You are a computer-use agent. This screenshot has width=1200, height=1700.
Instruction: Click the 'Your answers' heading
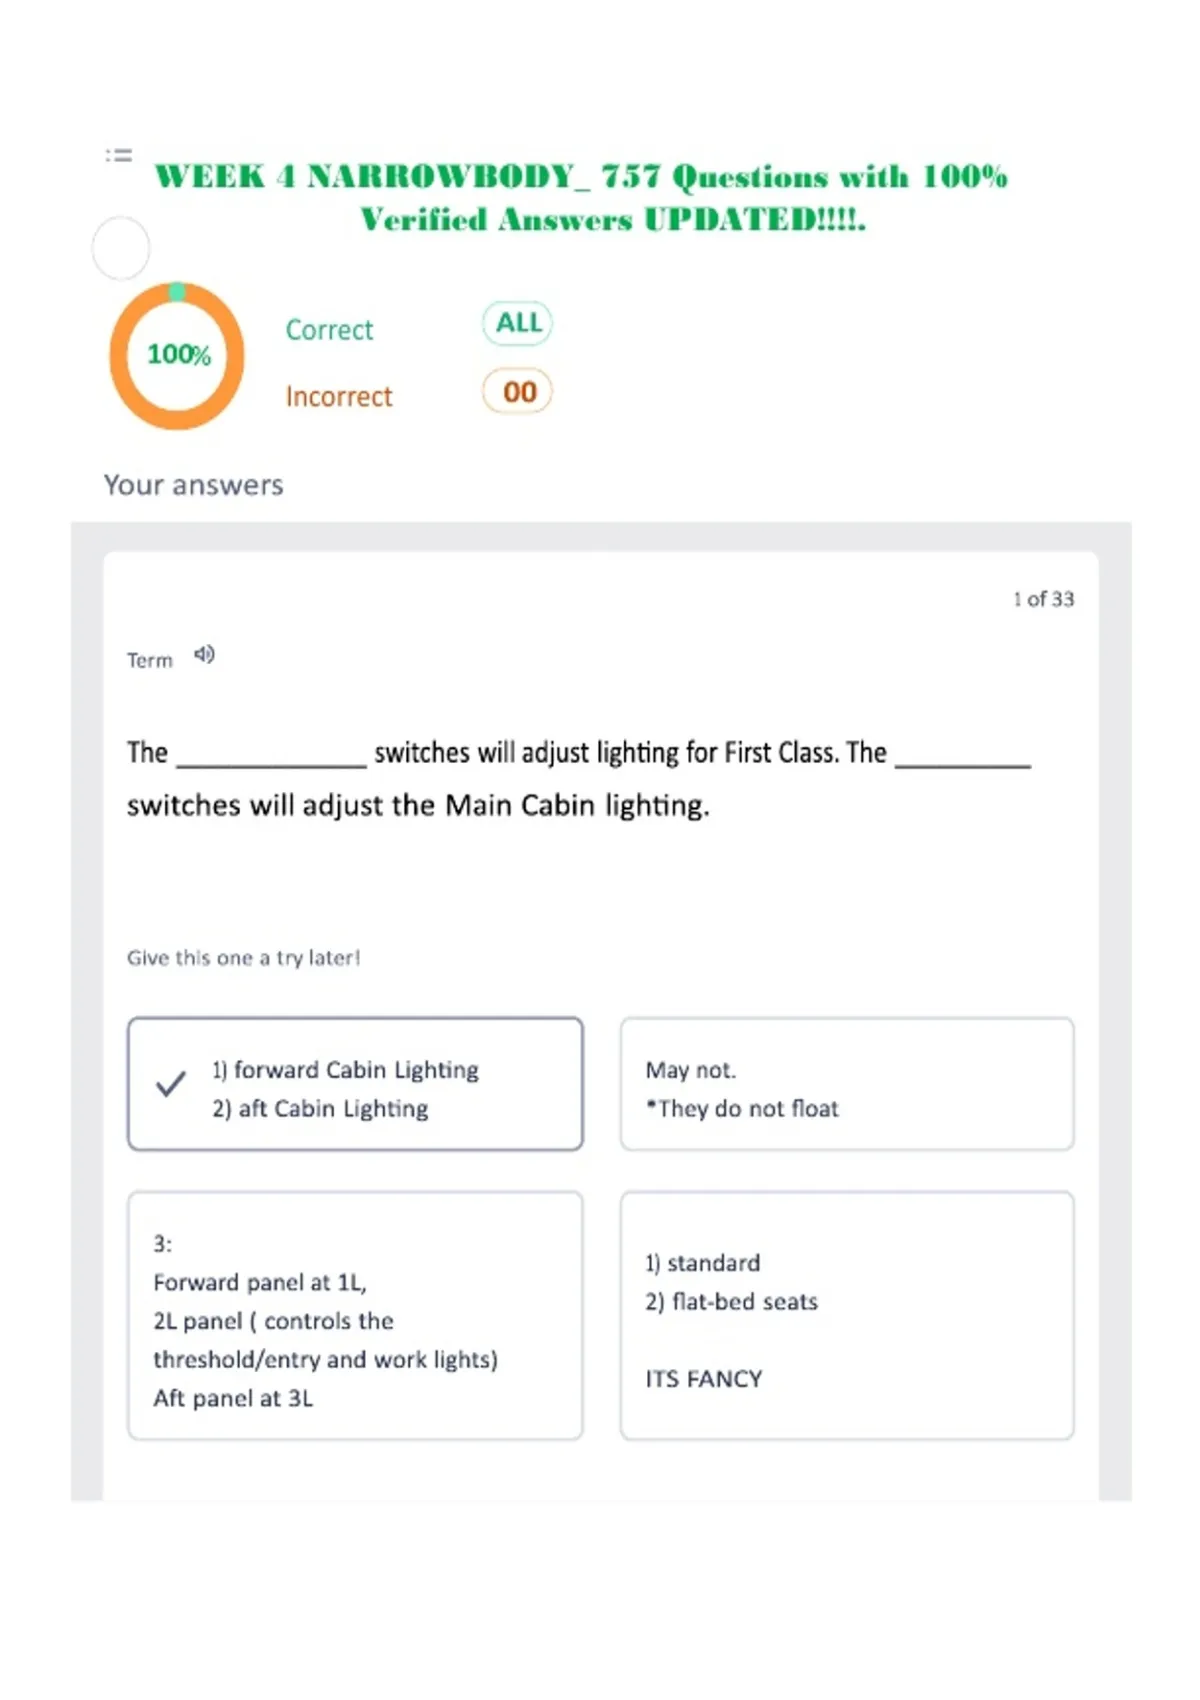click(x=194, y=485)
